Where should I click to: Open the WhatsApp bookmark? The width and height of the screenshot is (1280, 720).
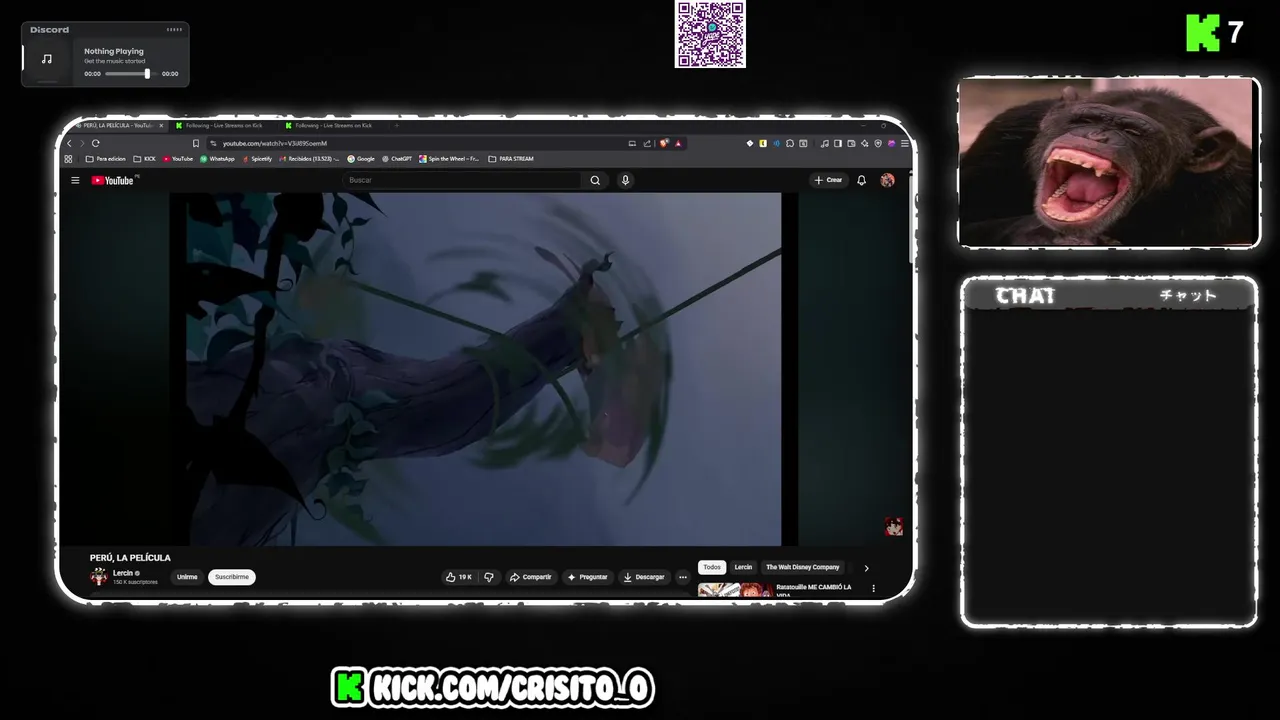click(218, 158)
